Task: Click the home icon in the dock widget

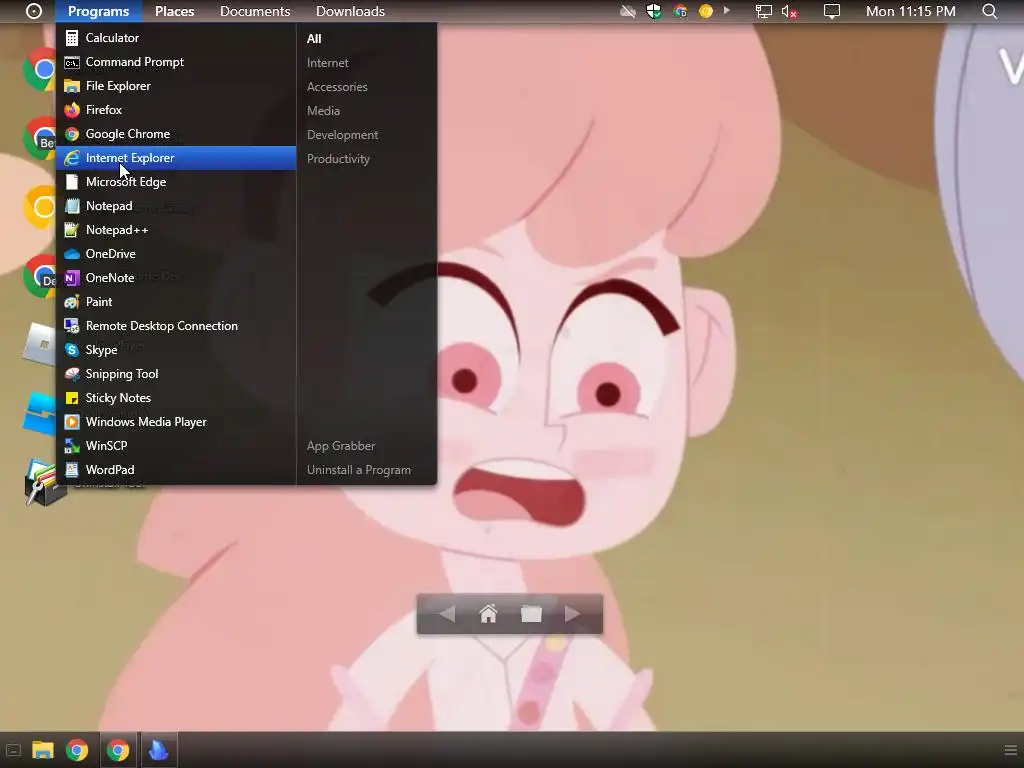Action: (488, 614)
